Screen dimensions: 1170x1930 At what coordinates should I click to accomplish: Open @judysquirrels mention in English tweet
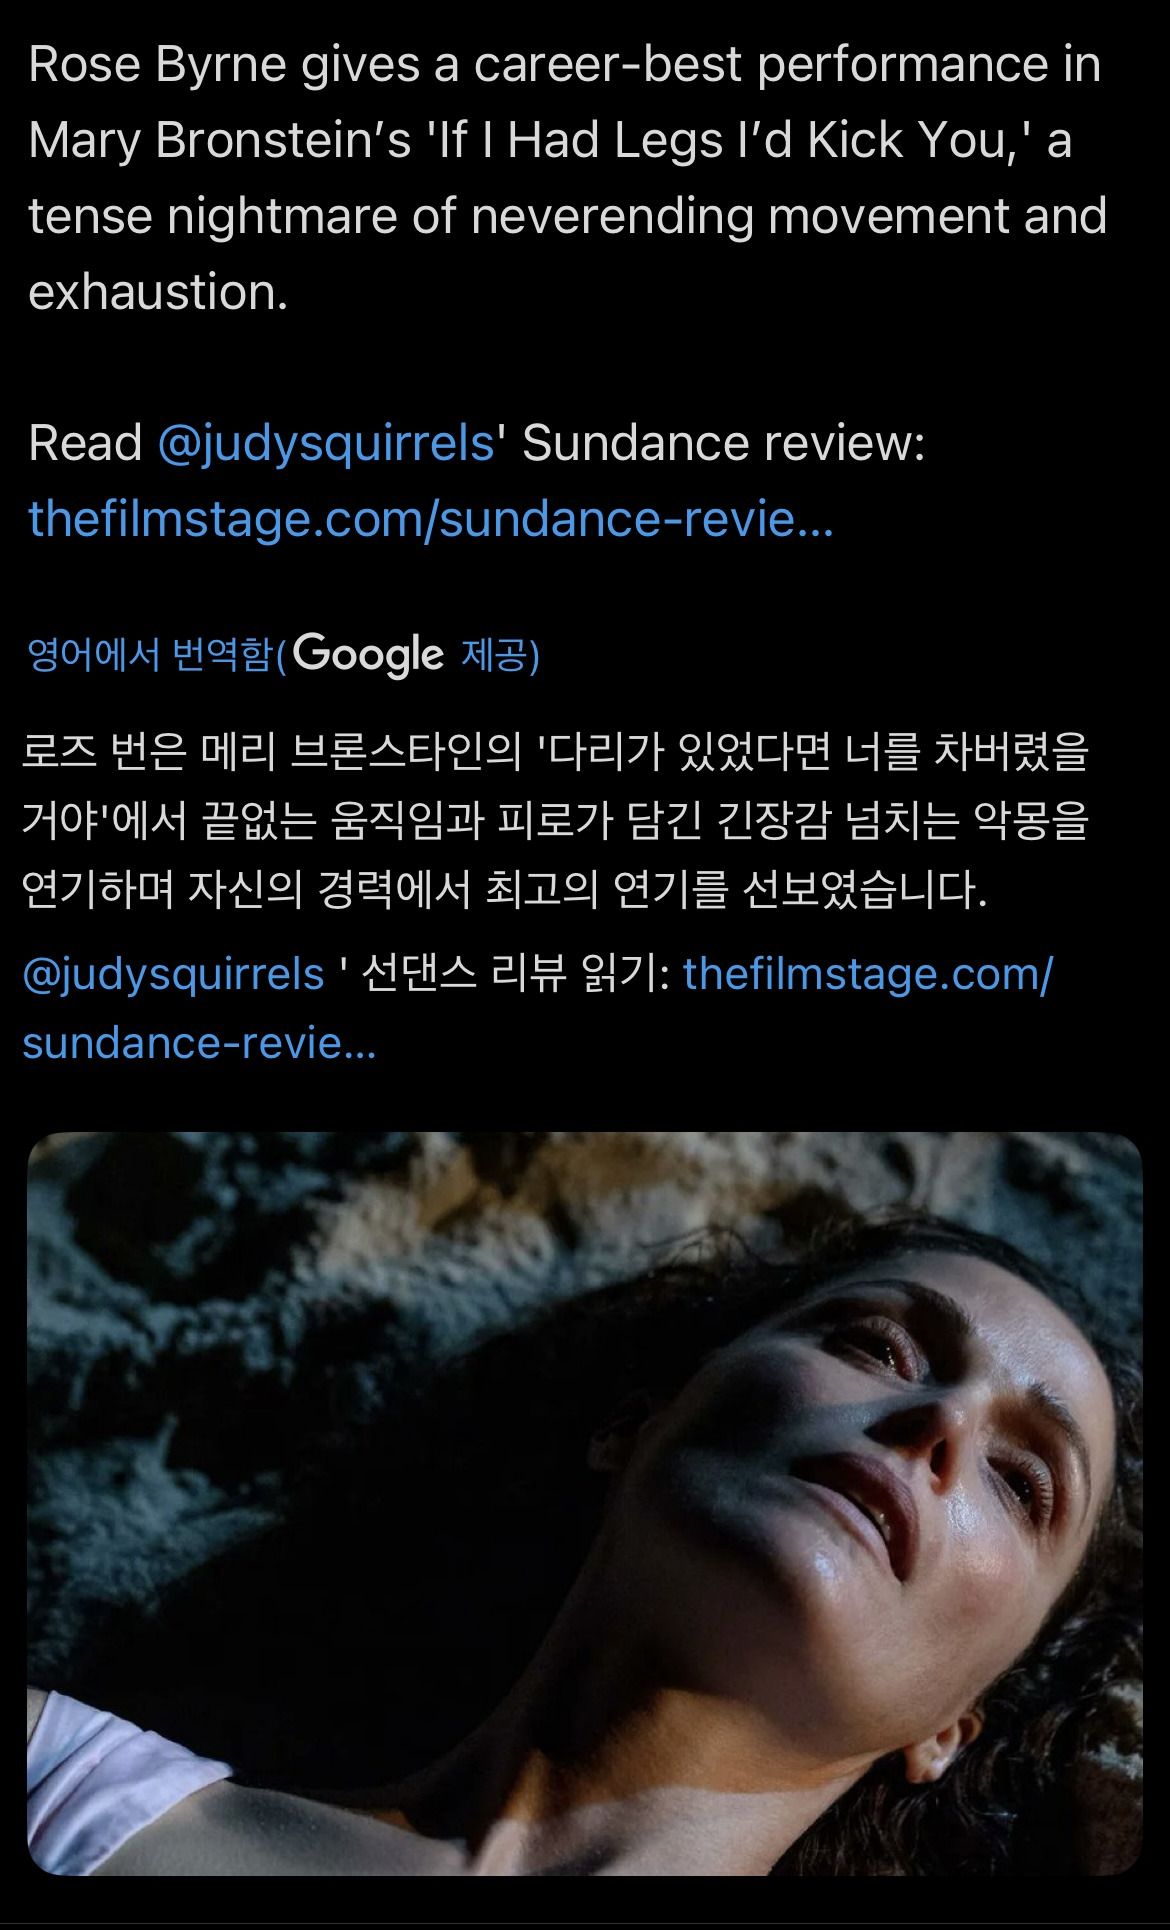click(x=326, y=443)
